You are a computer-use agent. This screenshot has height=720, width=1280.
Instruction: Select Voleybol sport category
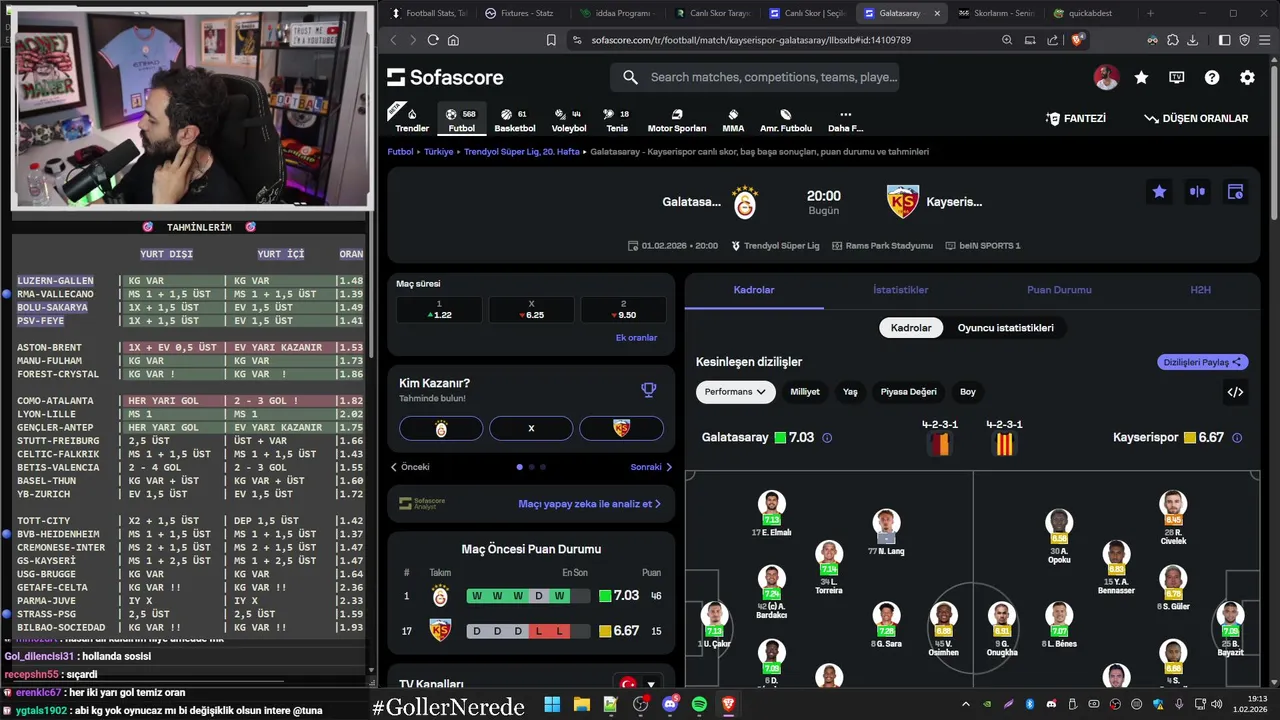coord(569,120)
